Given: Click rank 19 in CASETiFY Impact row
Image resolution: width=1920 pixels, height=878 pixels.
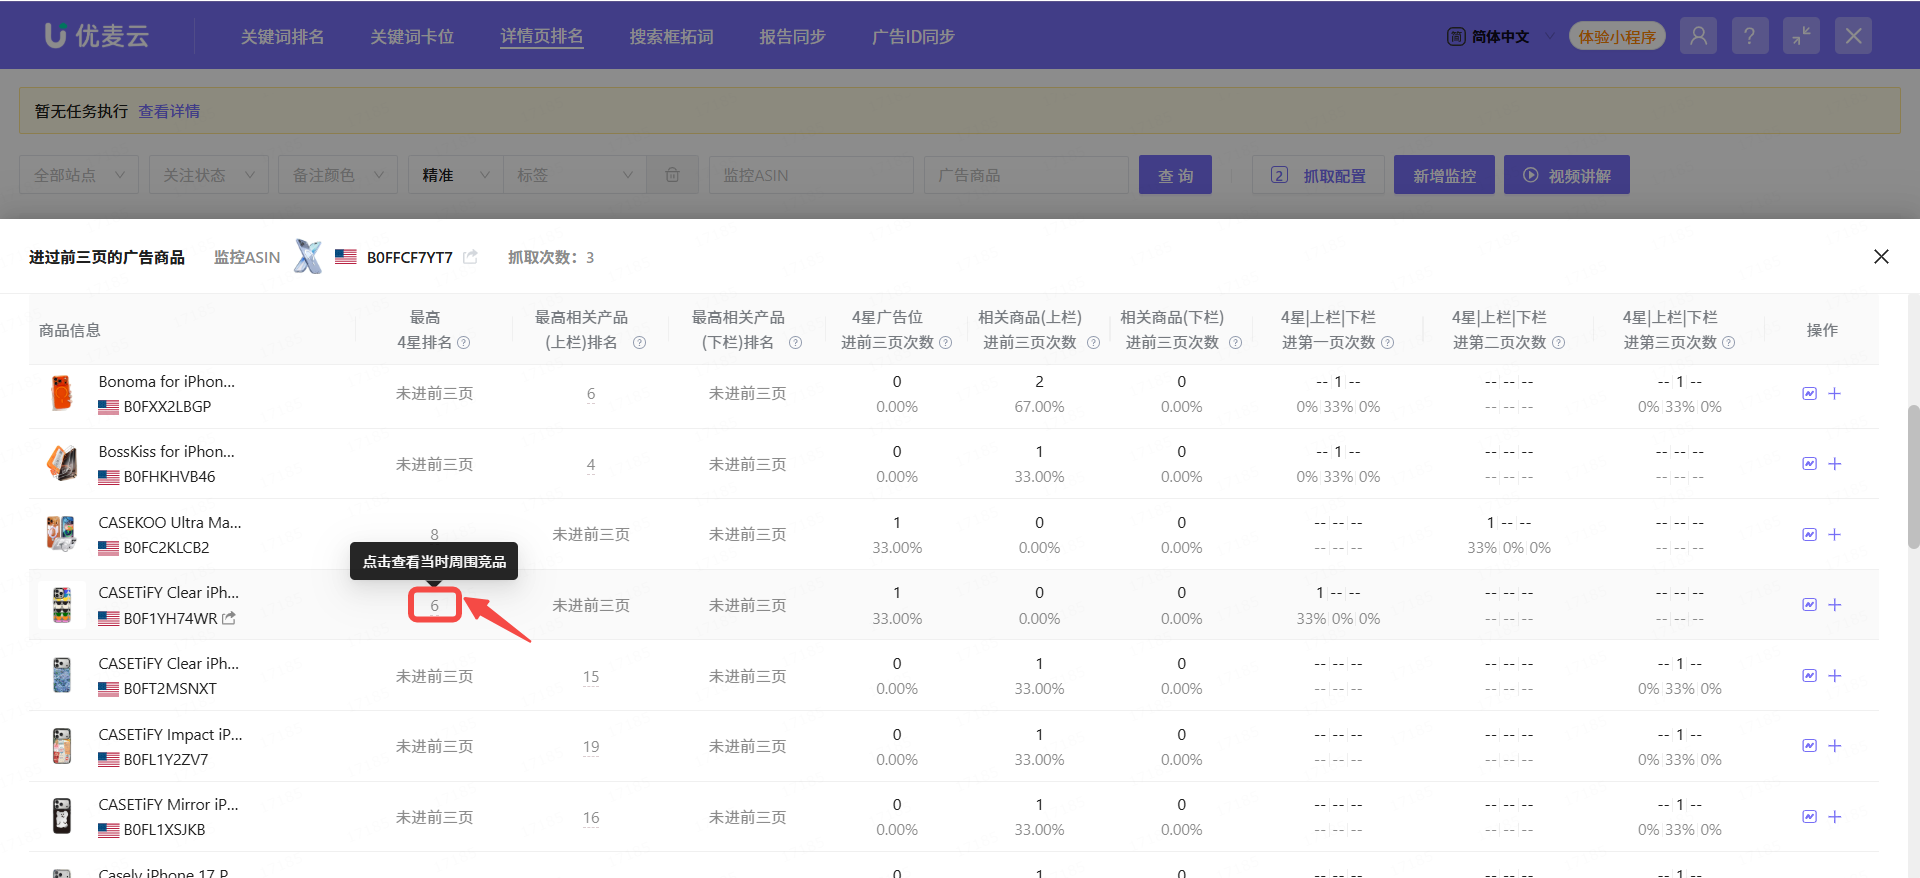Looking at the screenshot, I should [x=591, y=746].
